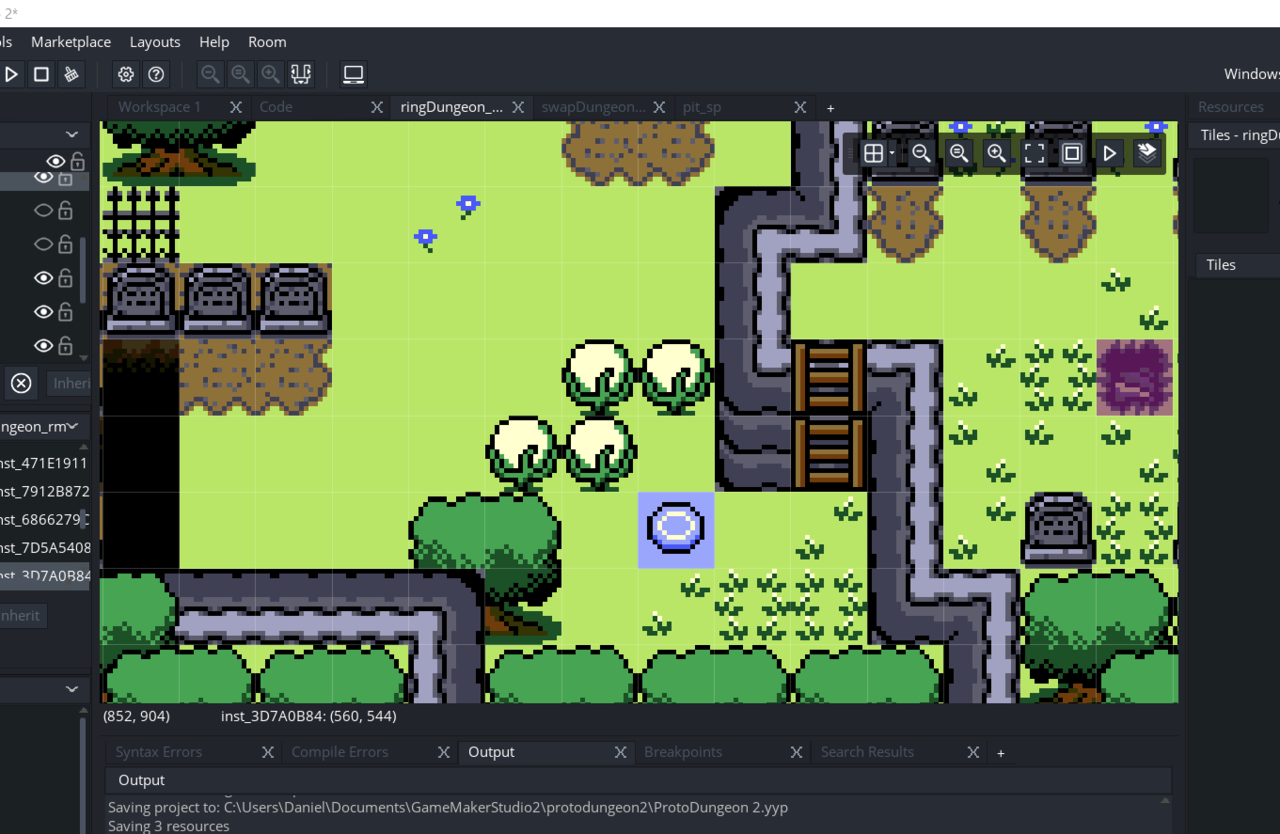Collapse the layers panel chevron

(72, 134)
